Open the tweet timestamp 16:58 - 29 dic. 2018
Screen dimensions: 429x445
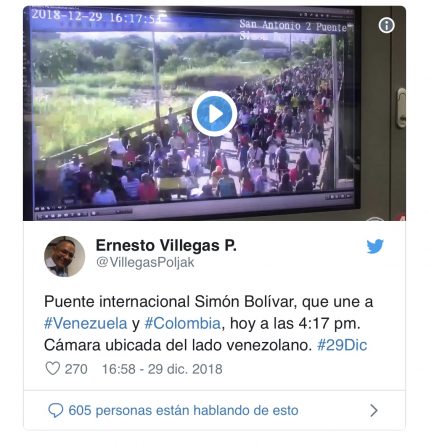tap(162, 369)
